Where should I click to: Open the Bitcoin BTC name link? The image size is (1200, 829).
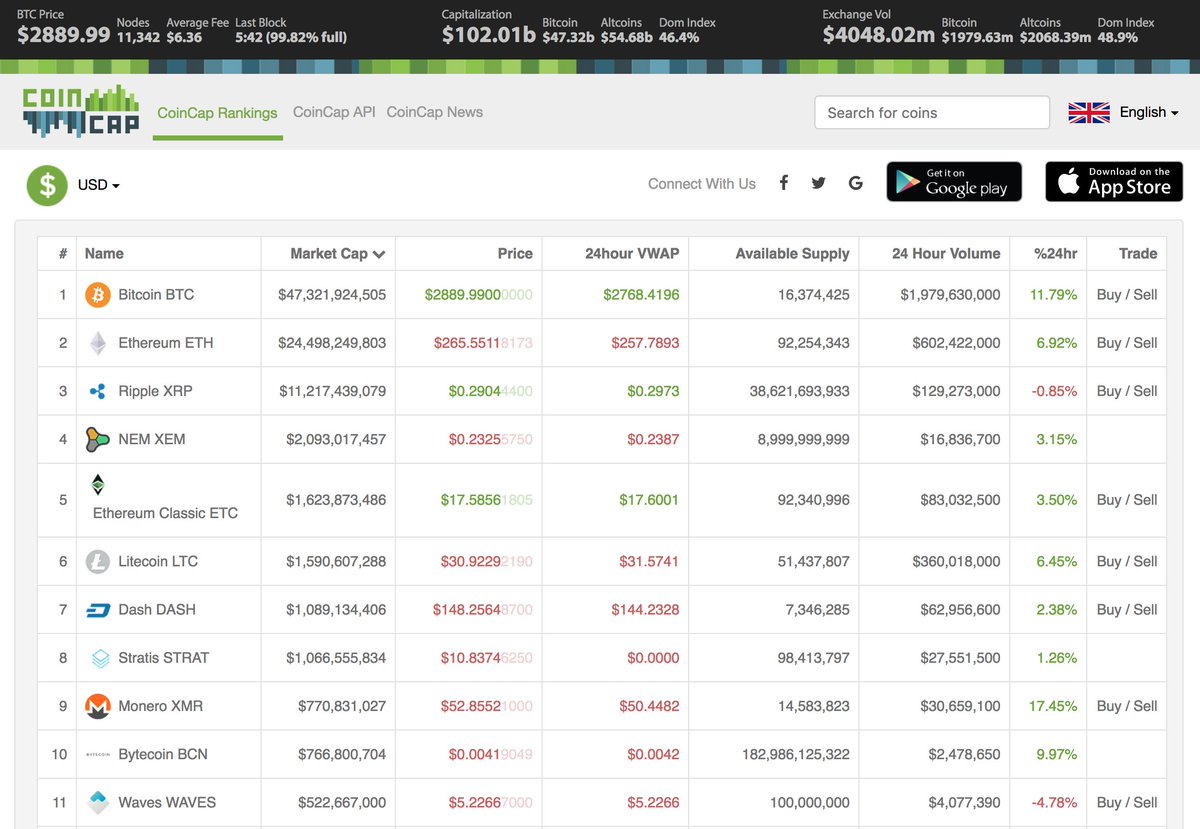point(156,295)
